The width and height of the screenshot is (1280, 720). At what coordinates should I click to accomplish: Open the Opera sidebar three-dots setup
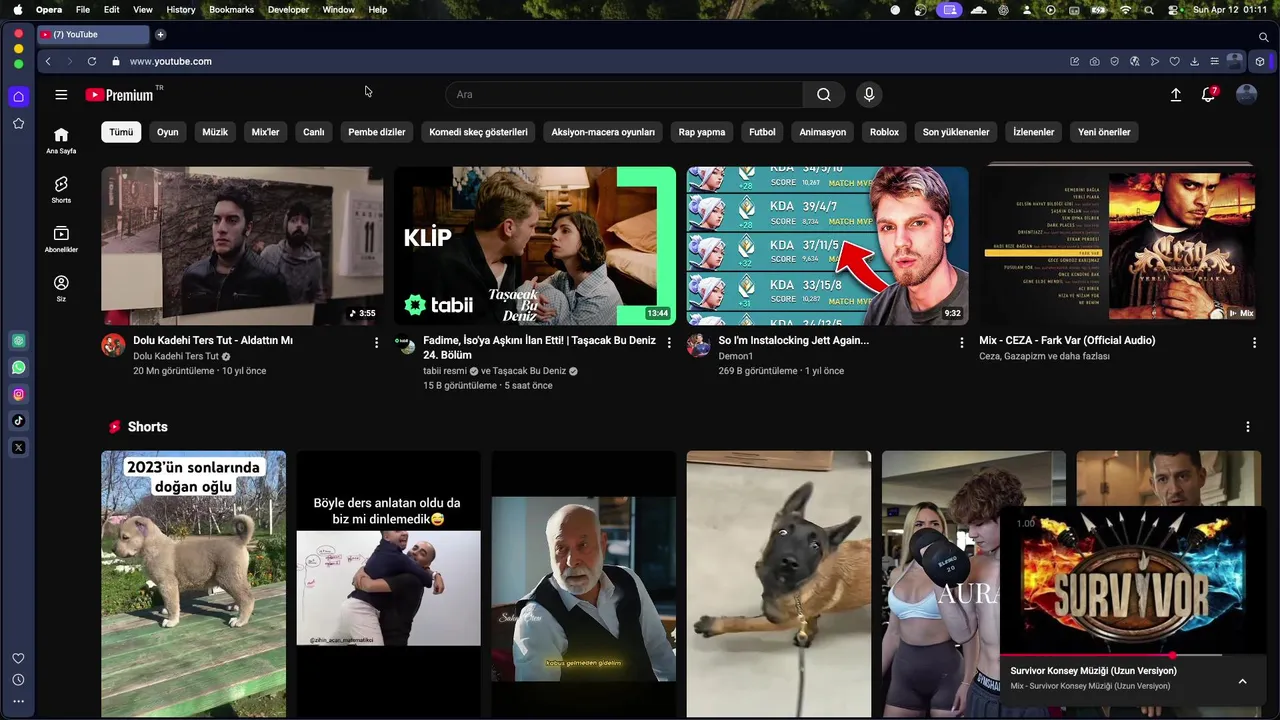point(18,702)
